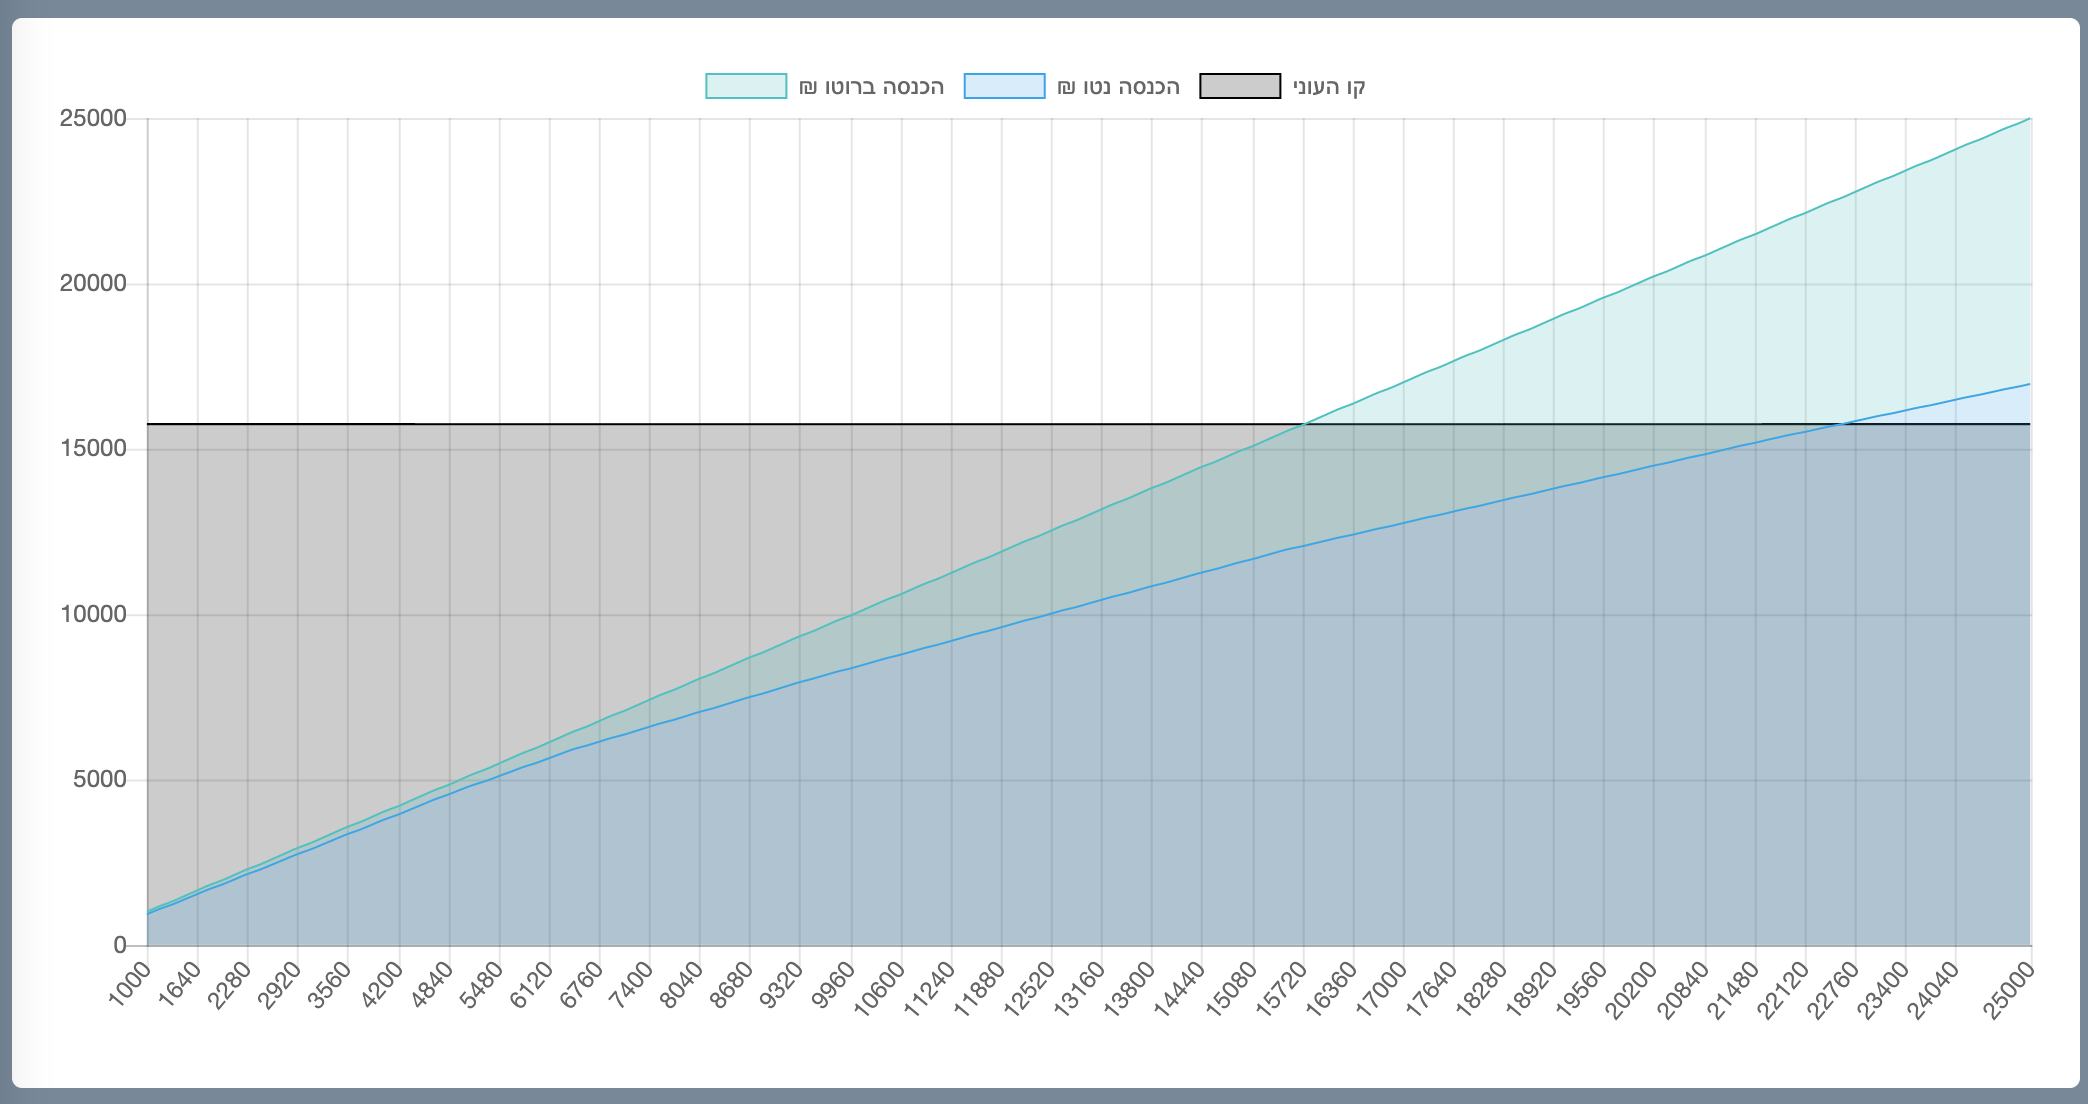Click the 9320 x-axis tick label
The image size is (2088, 1104).
781,986
